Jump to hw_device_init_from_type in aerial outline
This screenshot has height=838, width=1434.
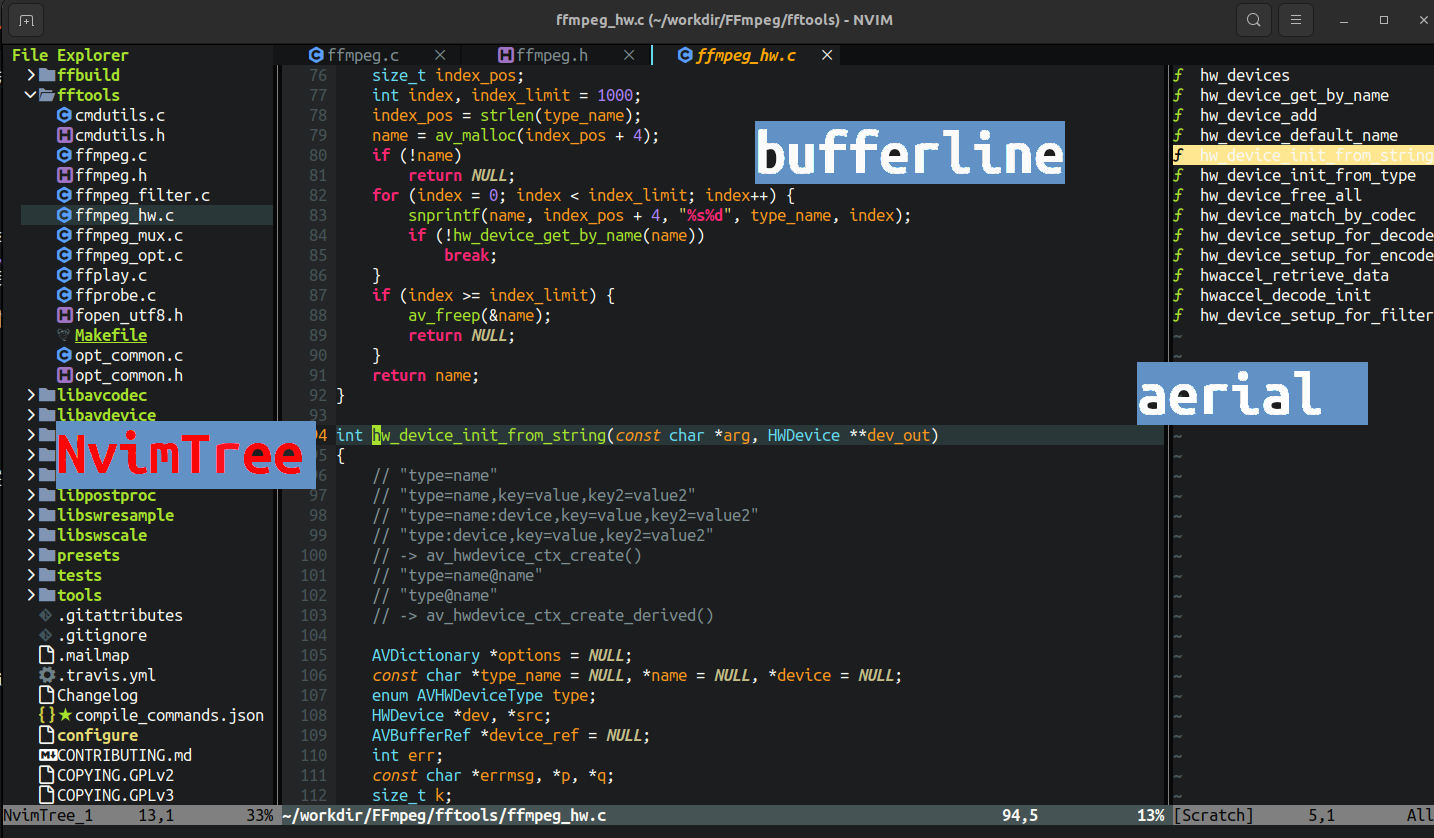(1308, 175)
